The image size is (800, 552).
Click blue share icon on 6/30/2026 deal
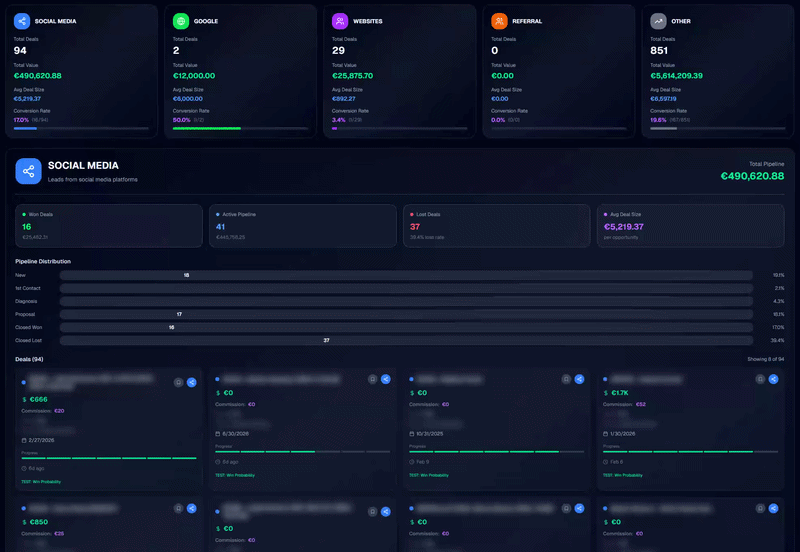pos(385,380)
